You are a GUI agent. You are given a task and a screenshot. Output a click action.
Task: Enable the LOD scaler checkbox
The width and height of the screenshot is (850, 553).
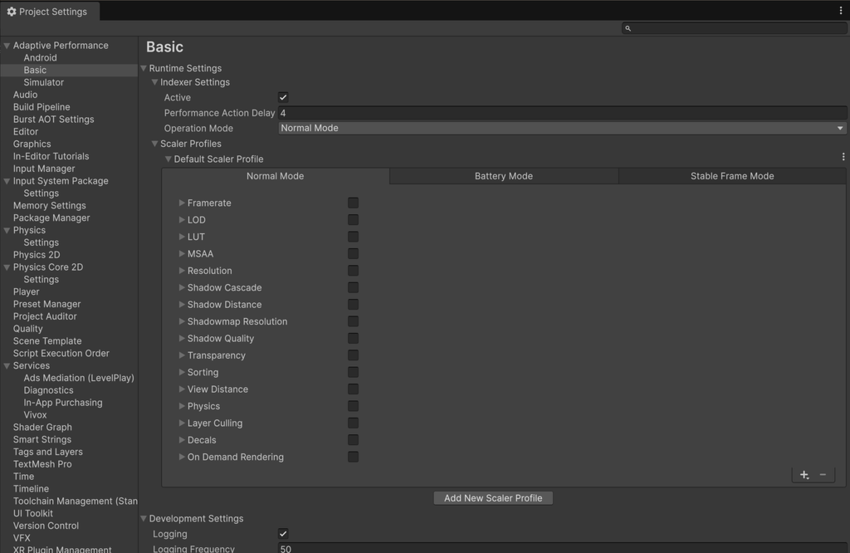[353, 220]
